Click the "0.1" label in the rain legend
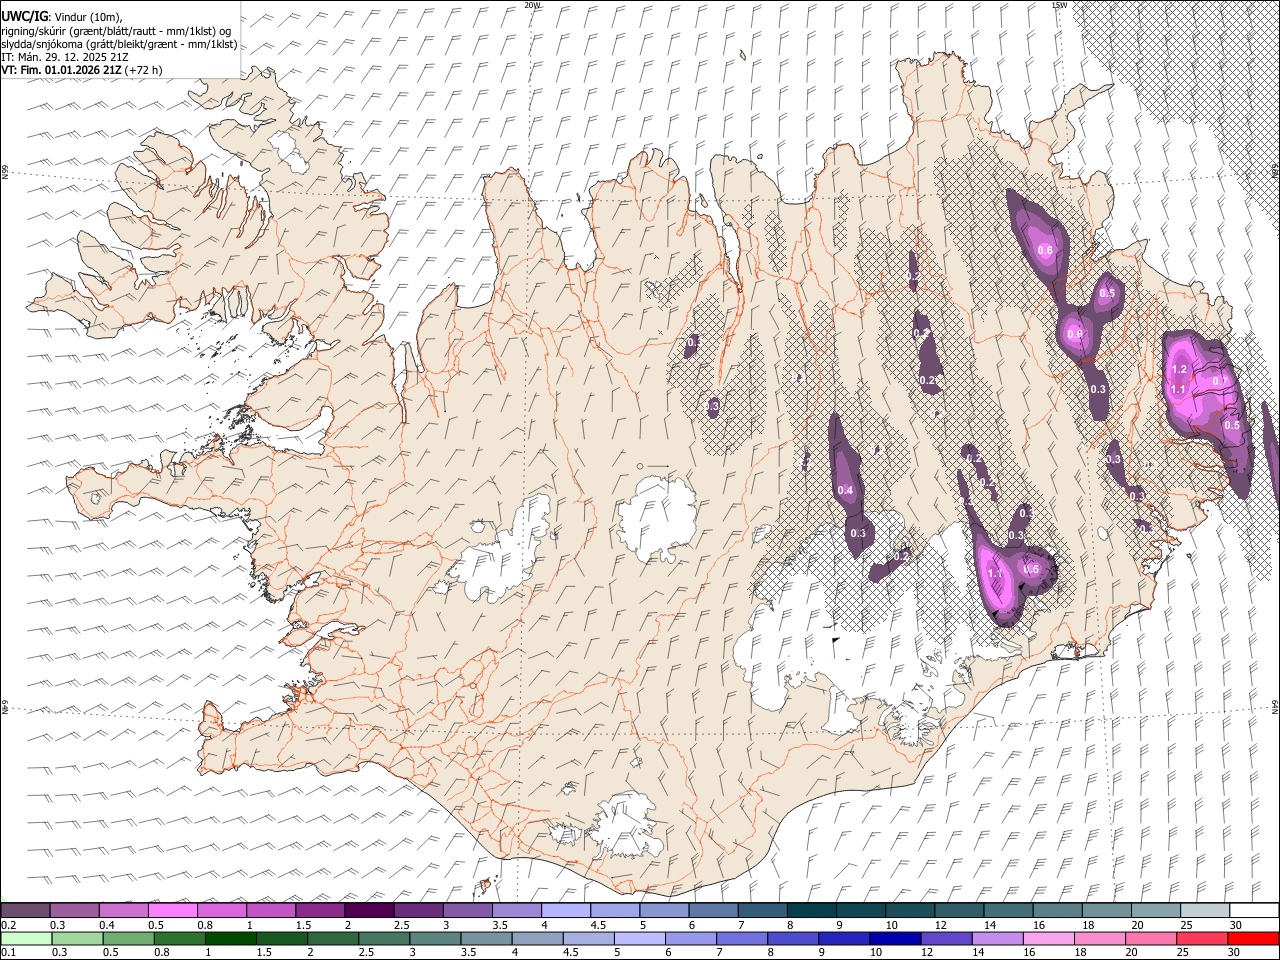The image size is (1280, 960). [x=7, y=952]
